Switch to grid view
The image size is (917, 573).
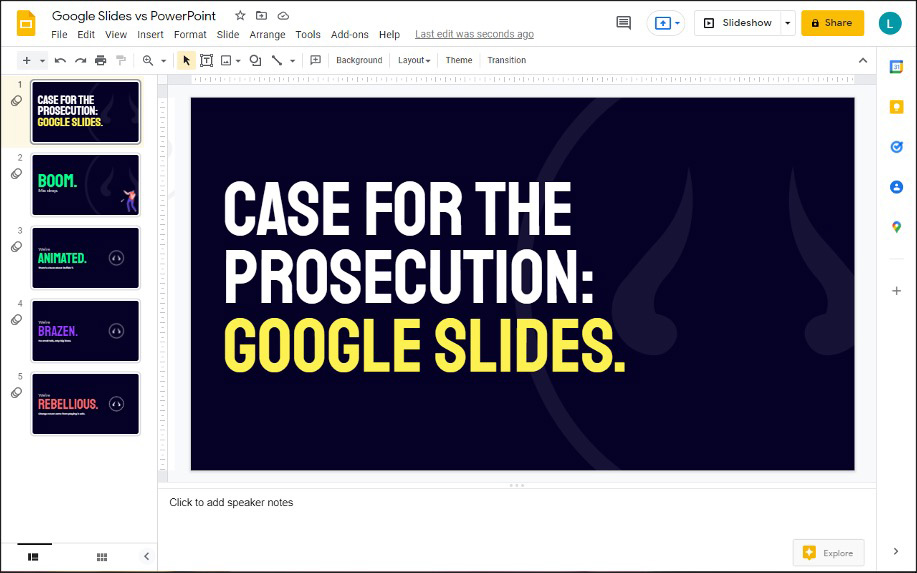tap(102, 557)
